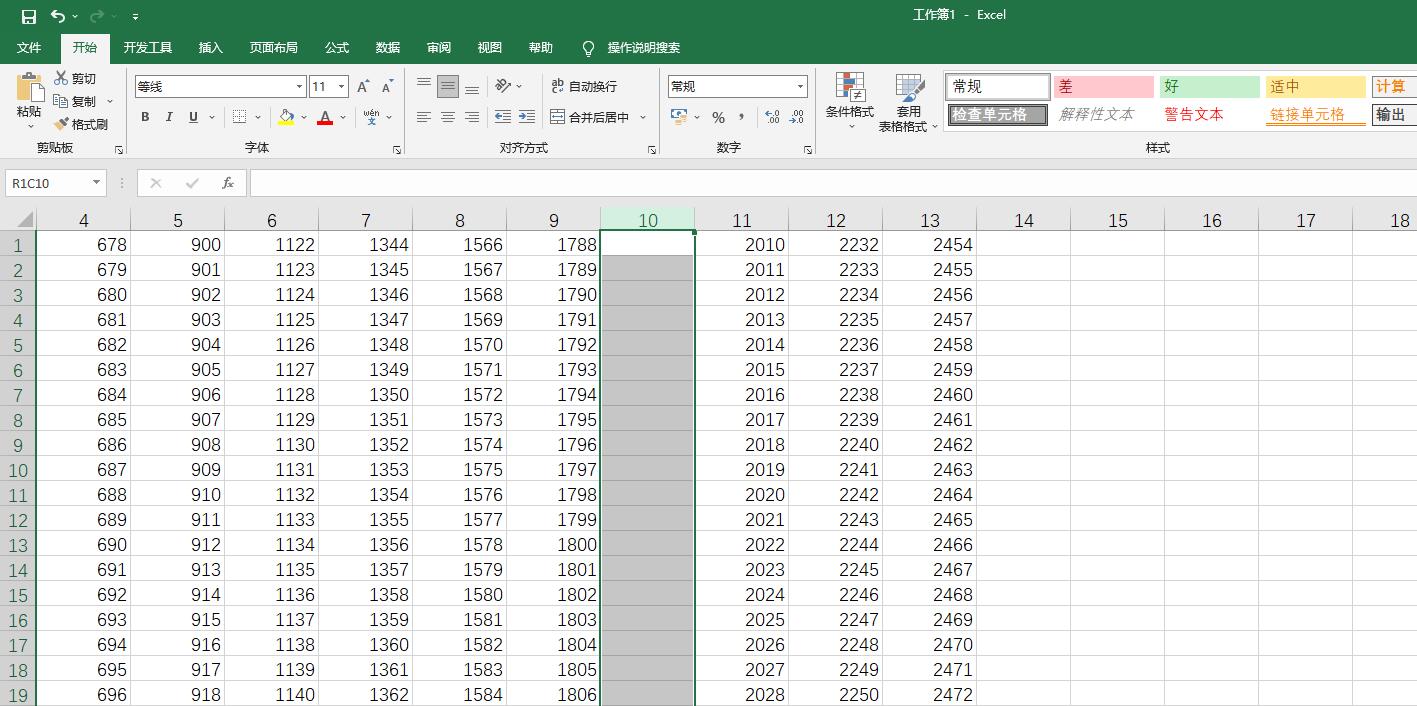This screenshot has width=1417, height=706.
Task: Click the orientation (angled text) icon
Action: (503, 86)
